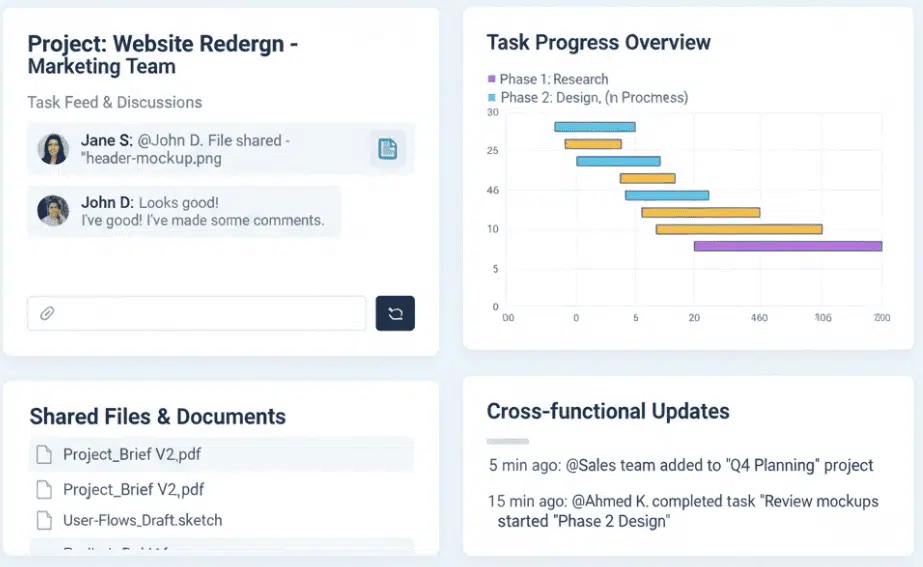Click John D. profile avatar
This screenshot has width=923, height=567.
click(x=53, y=210)
